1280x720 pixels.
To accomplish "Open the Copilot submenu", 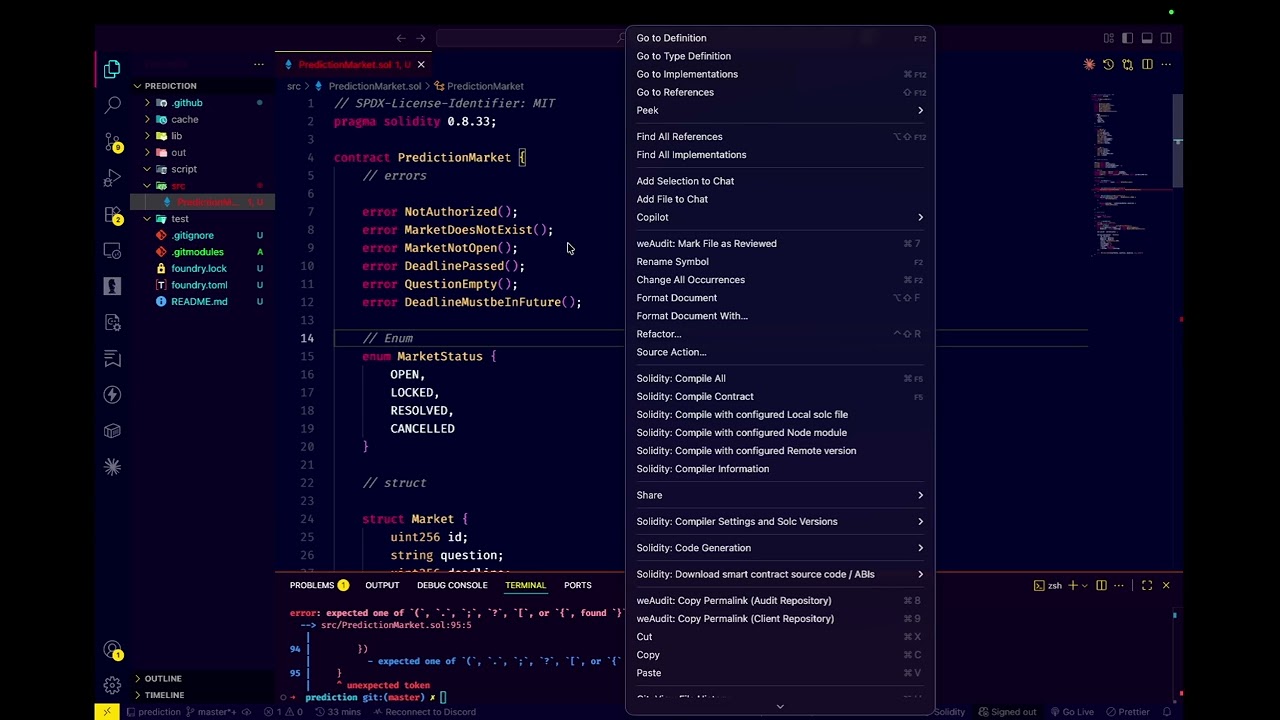I will (780, 217).
